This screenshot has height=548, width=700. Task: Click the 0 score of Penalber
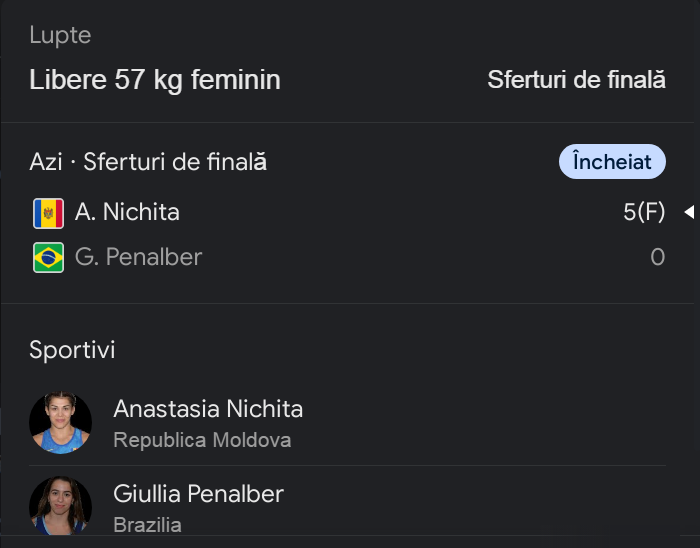click(x=658, y=257)
